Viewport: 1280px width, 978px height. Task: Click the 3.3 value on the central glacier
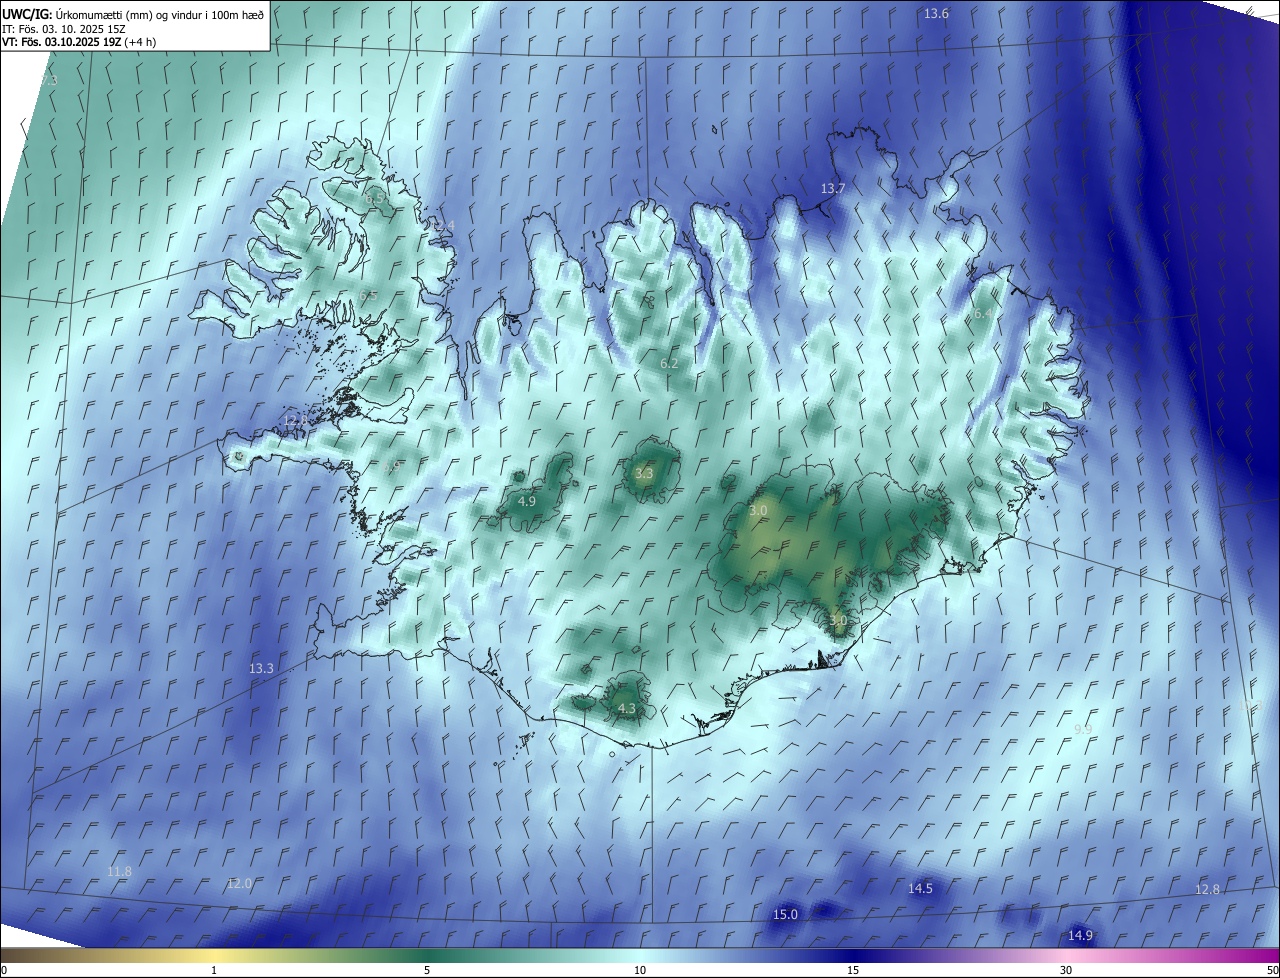click(644, 473)
